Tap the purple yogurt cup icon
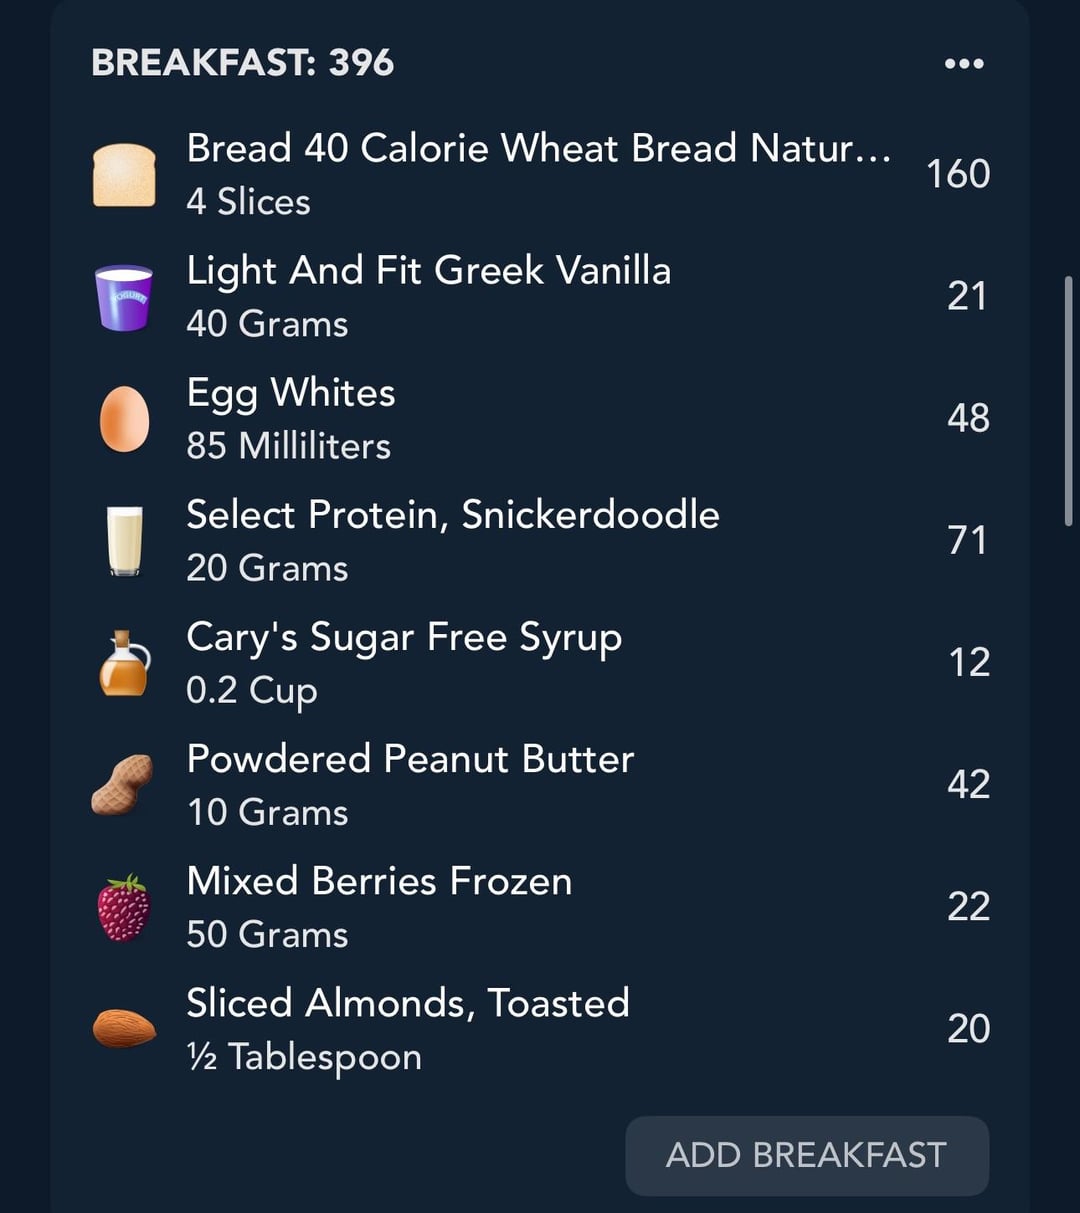Screen dimensions: 1080x1213 (x=124, y=297)
